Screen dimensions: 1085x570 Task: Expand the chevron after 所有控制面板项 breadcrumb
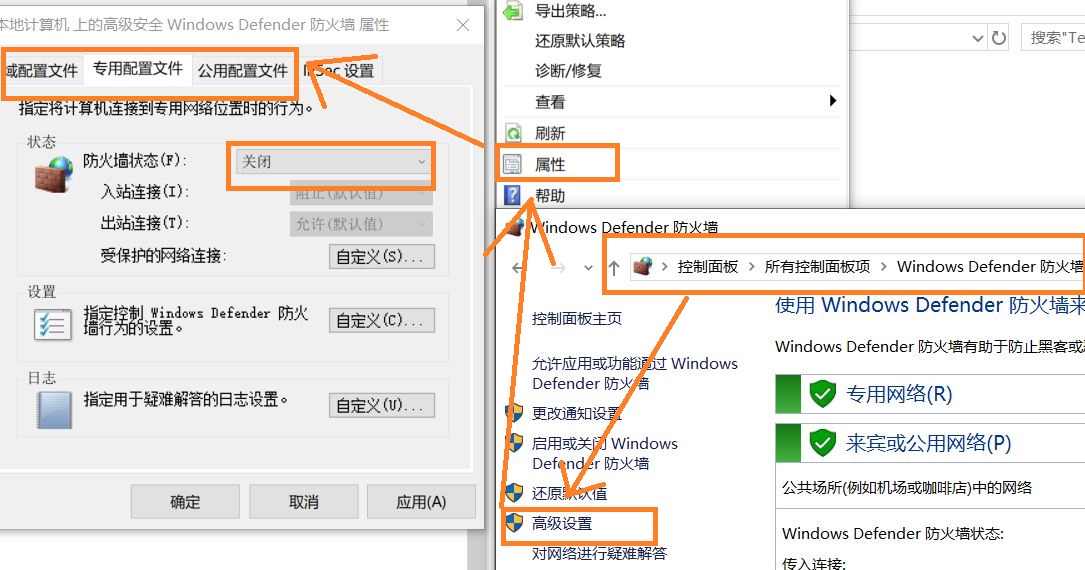point(884,267)
